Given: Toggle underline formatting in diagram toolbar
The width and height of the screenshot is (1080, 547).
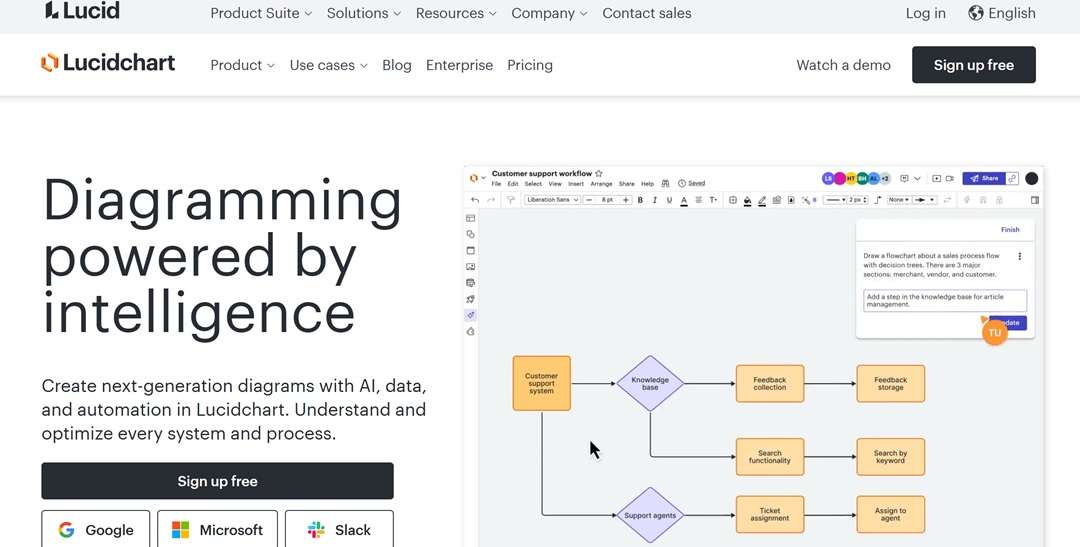Looking at the screenshot, I should (669, 200).
